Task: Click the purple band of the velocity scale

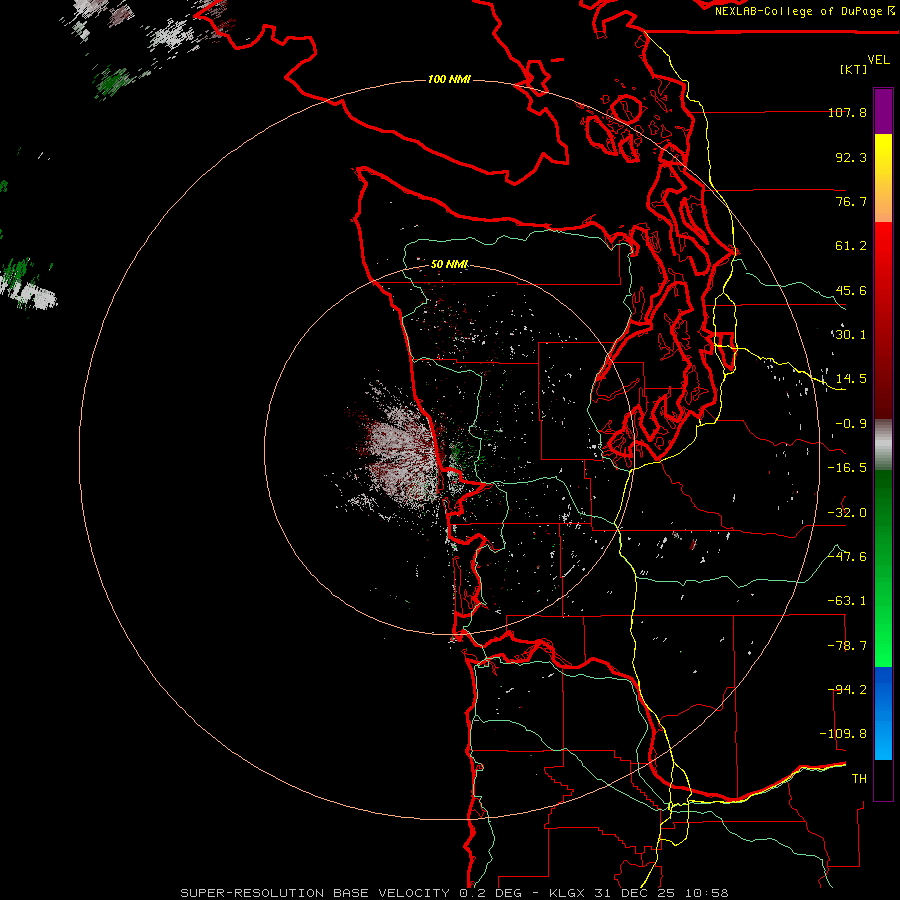Action: tap(883, 111)
